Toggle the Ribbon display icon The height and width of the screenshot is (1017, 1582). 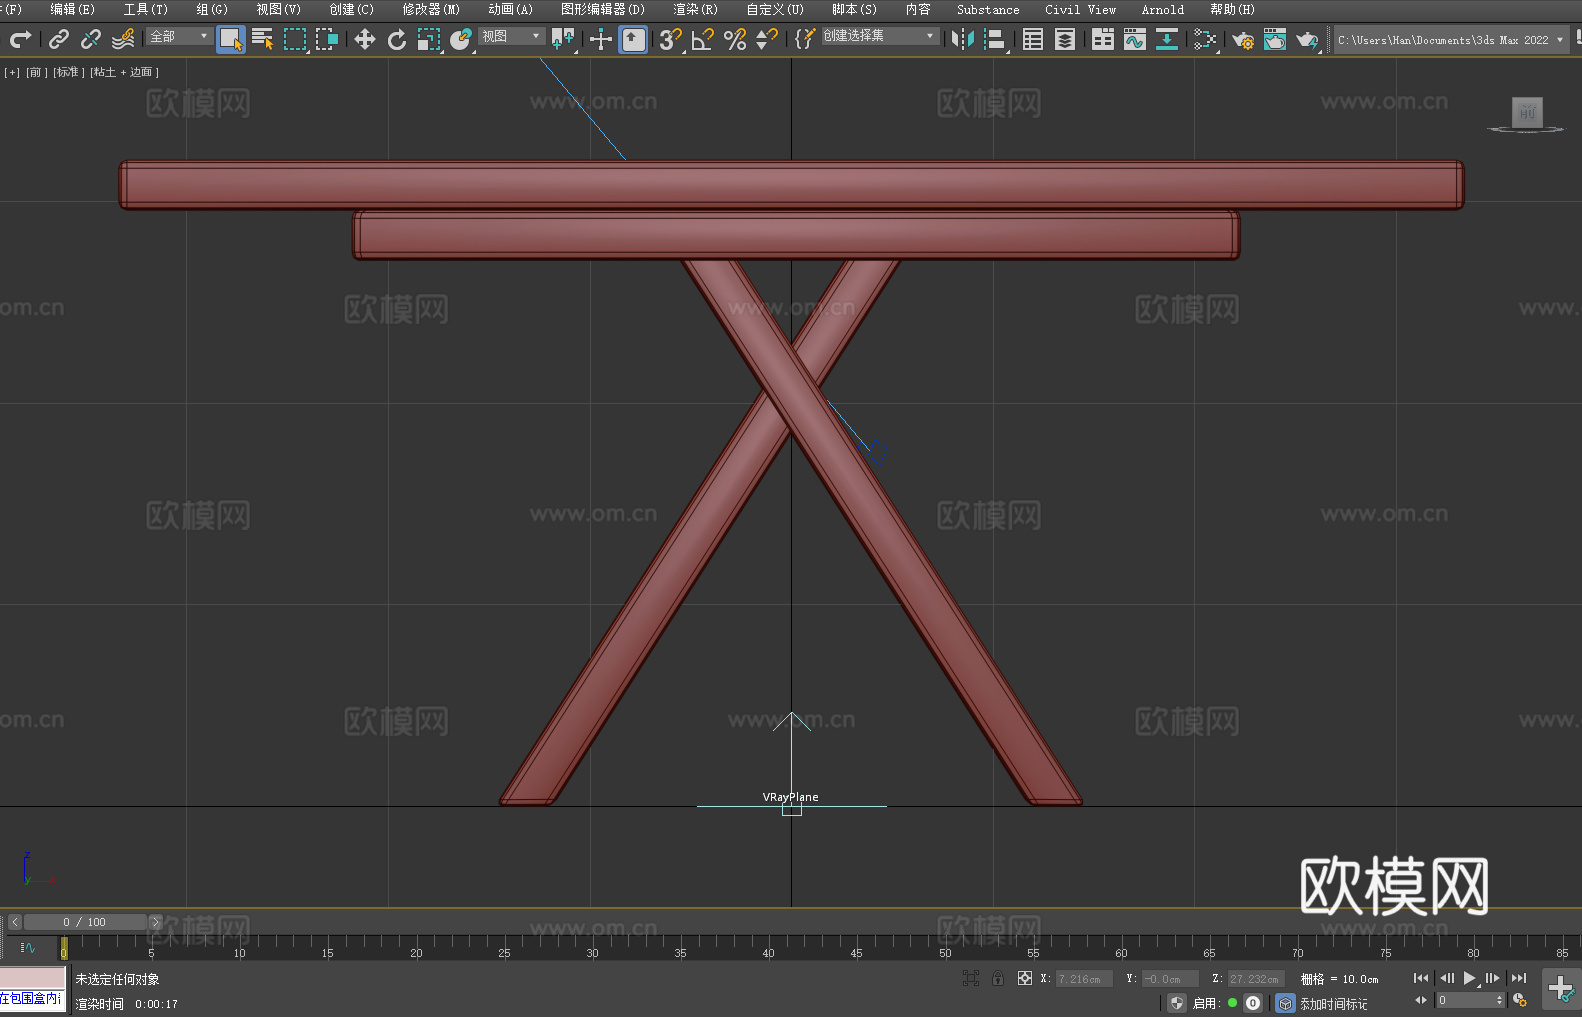1103,39
